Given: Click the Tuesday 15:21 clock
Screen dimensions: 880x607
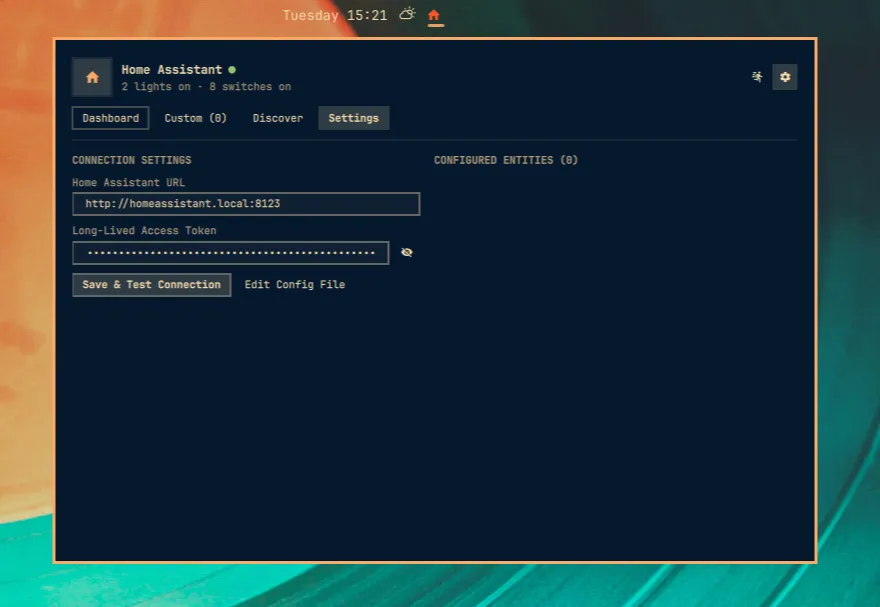Looking at the screenshot, I should click(x=334, y=15).
